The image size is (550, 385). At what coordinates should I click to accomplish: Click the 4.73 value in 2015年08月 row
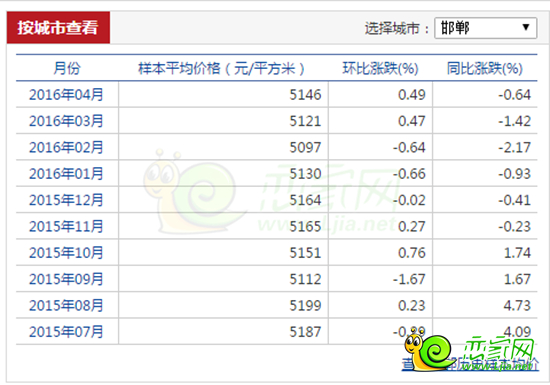pyautogui.click(x=517, y=305)
